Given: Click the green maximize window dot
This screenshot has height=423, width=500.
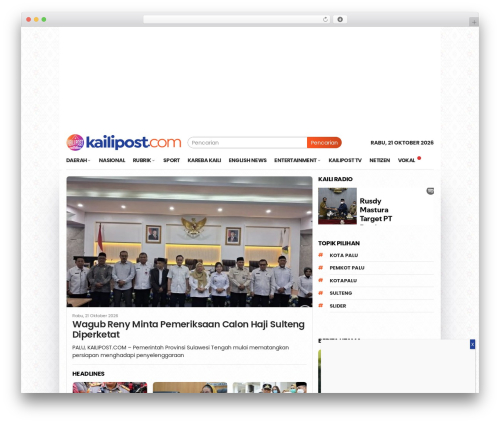Looking at the screenshot, I should pyautogui.click(x=44, y=20).
